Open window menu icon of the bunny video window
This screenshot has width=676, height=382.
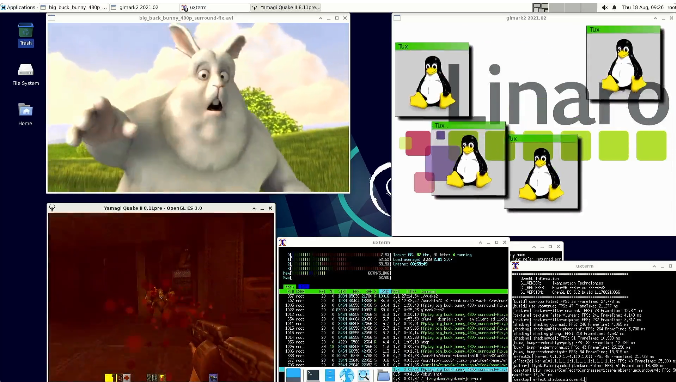click(x=51, y=18)
